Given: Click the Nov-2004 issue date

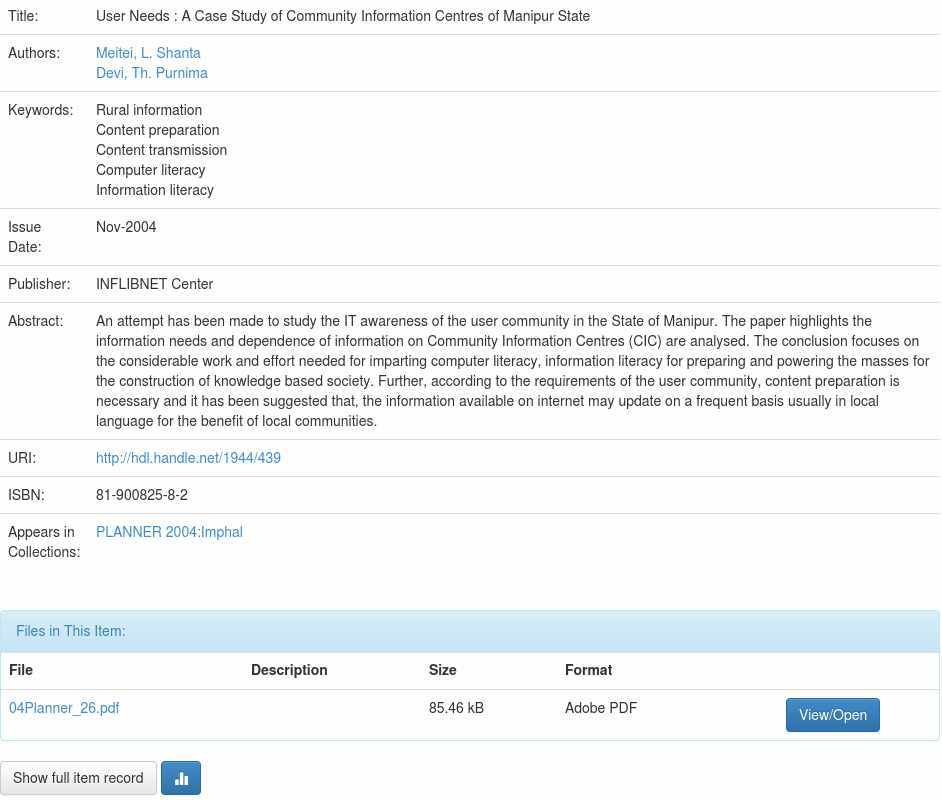Looking at the screenshot, I should pos(126,227).
